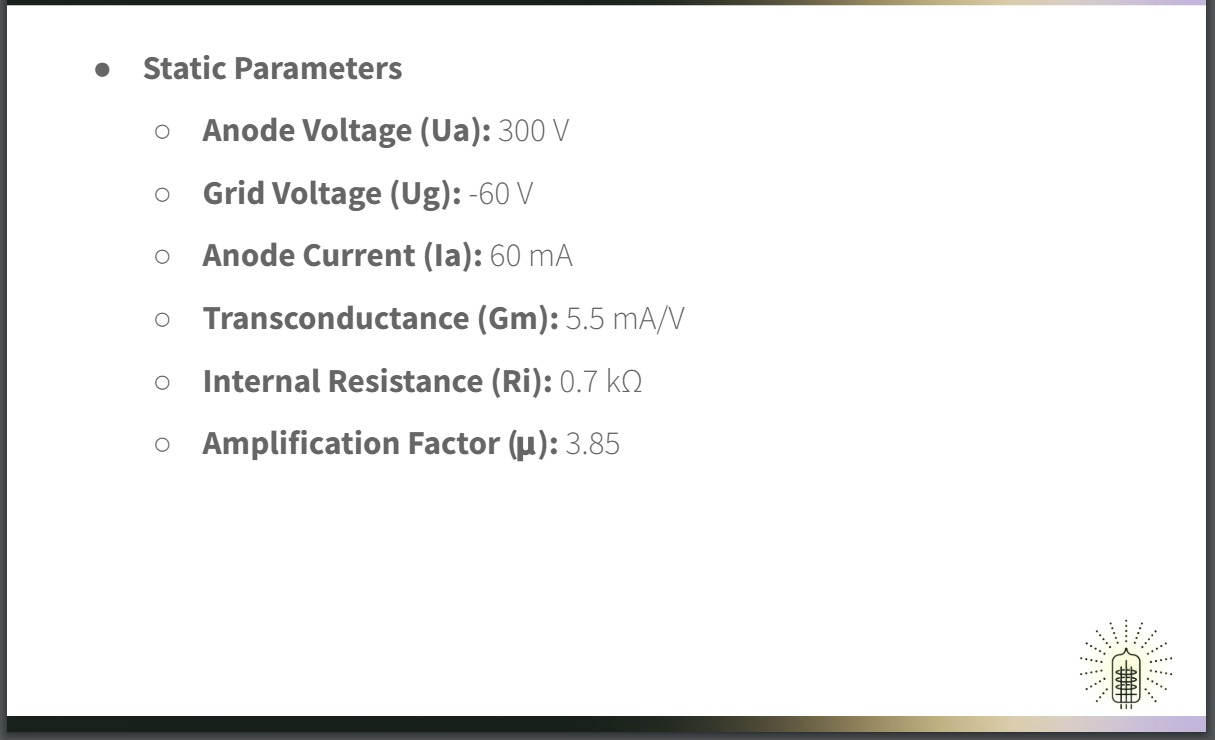This screenshot has width=1215, height=740.
Task: Select the Anode Current (Ia) label
Action: (342, 256)
